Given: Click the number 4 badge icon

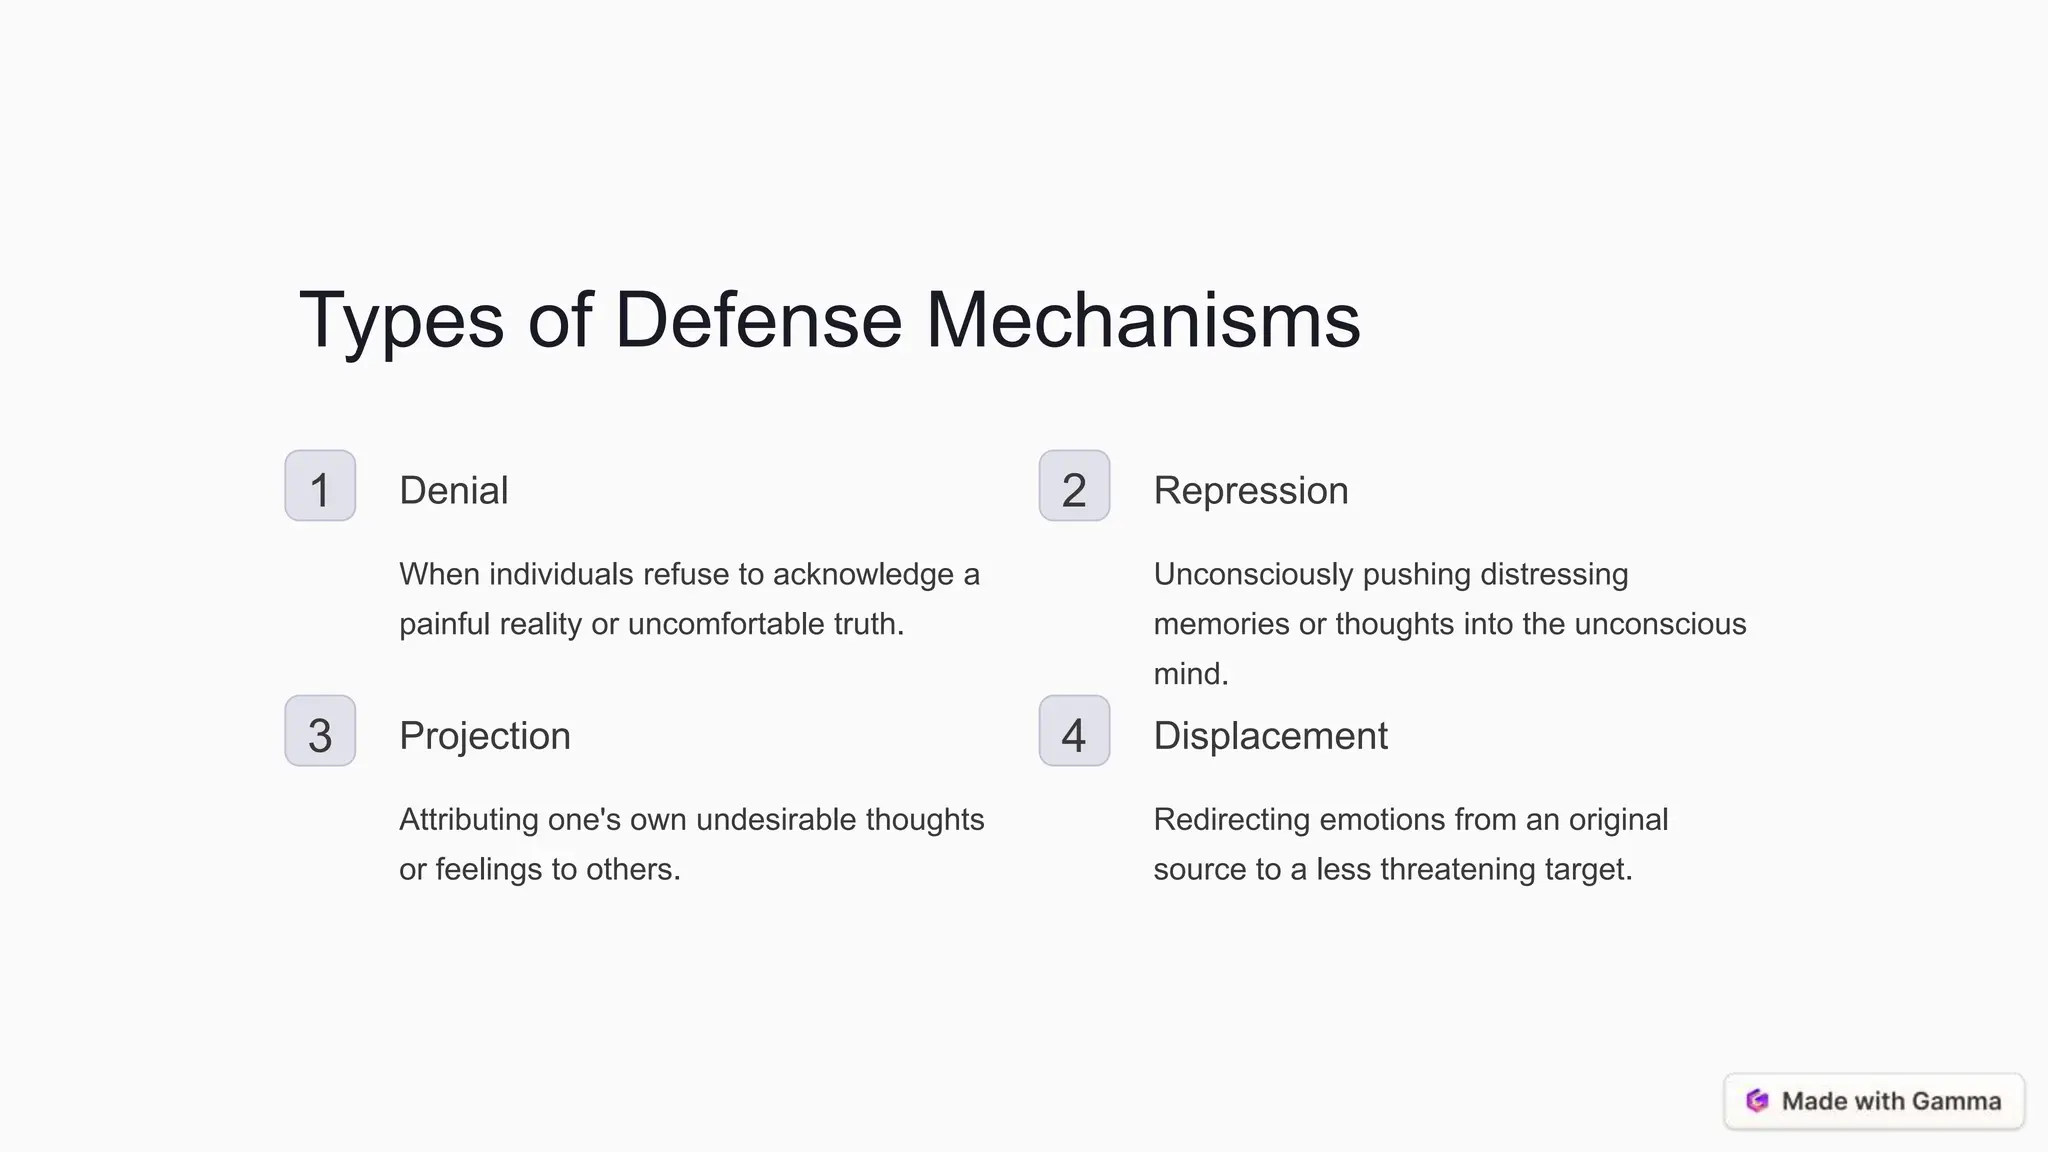Looking at the screenshot, I should point(1074,731).
